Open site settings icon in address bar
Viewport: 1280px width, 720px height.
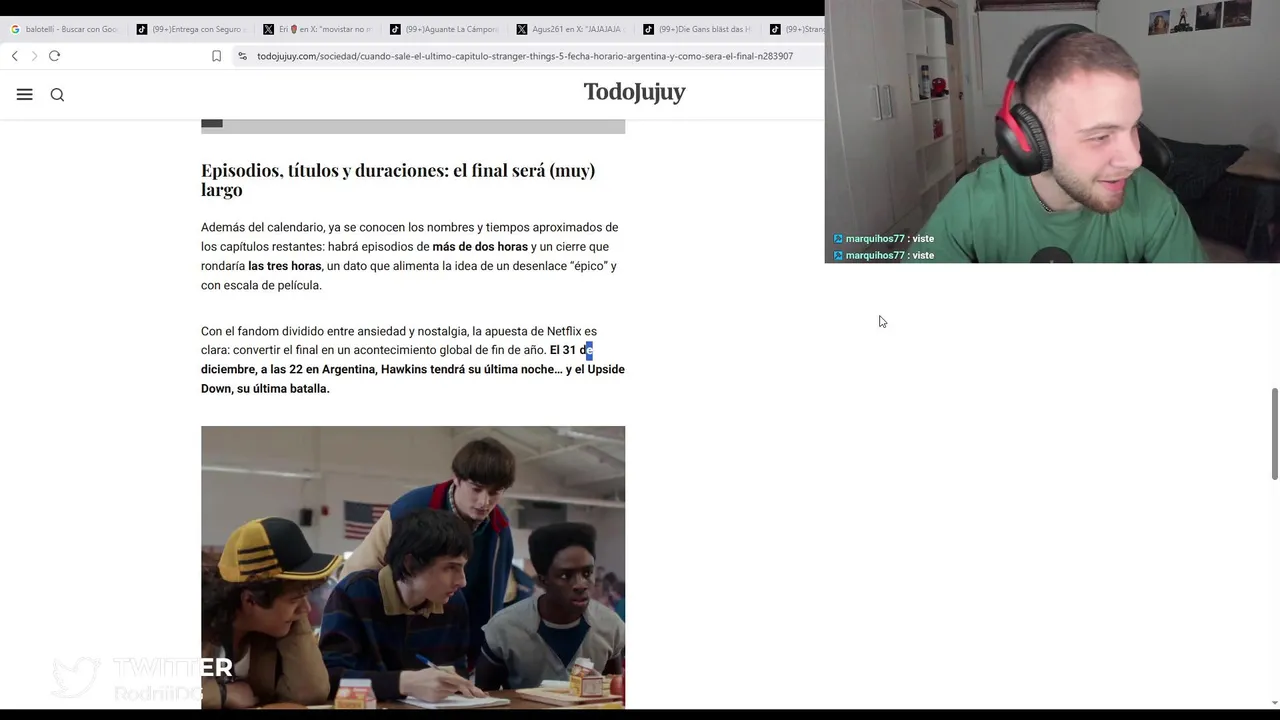coord(242,56)
